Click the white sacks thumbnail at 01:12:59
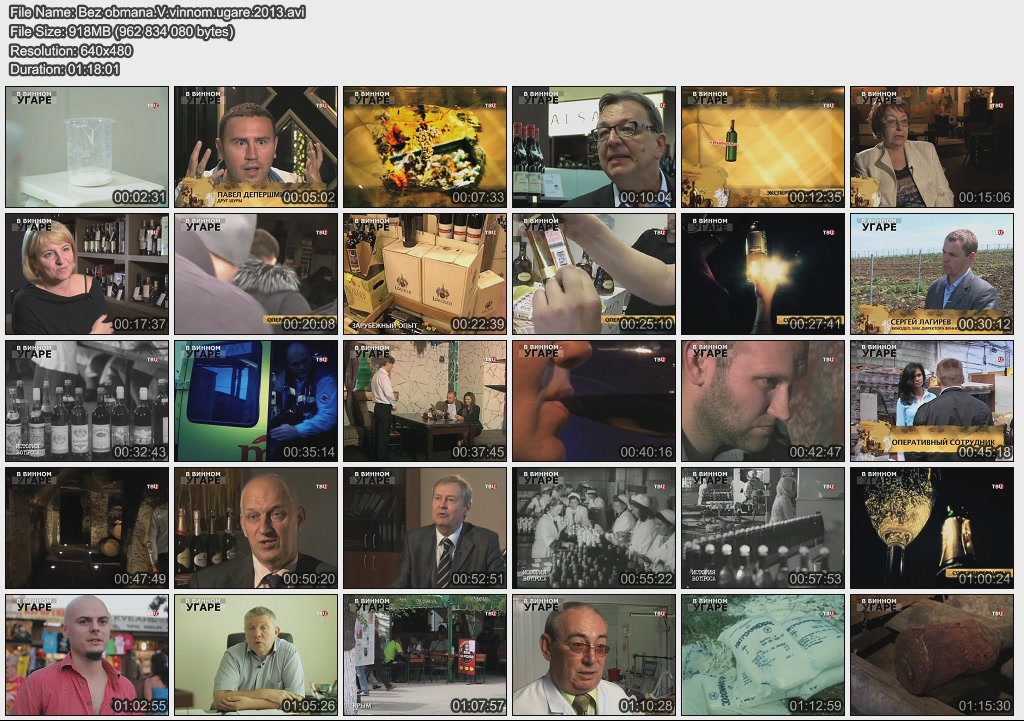Image resolution: width=1024 pixels, height=721 pixels. coord(763,654)
